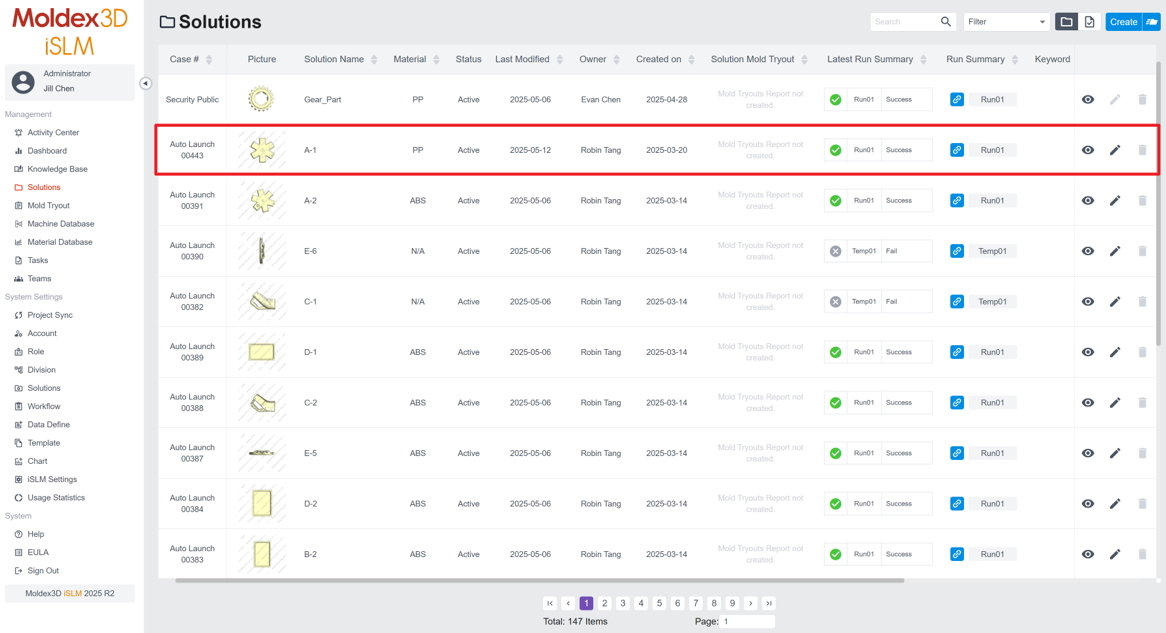Click the search magnifier icon
This screenshot has height=633, width=1166.
pyautogui.click(x=945, y=22)
